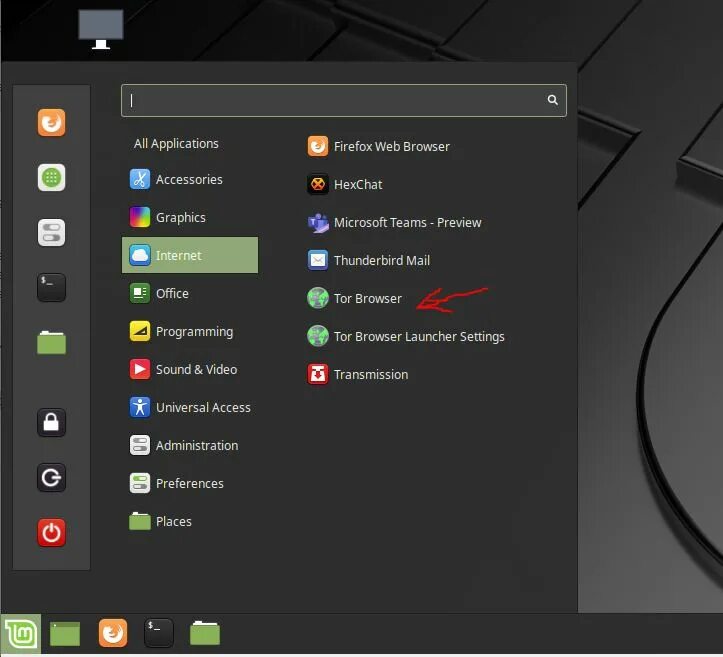Launch Firefox Web Browser from the list
The image size is (723, 657).
click(378, 146)
